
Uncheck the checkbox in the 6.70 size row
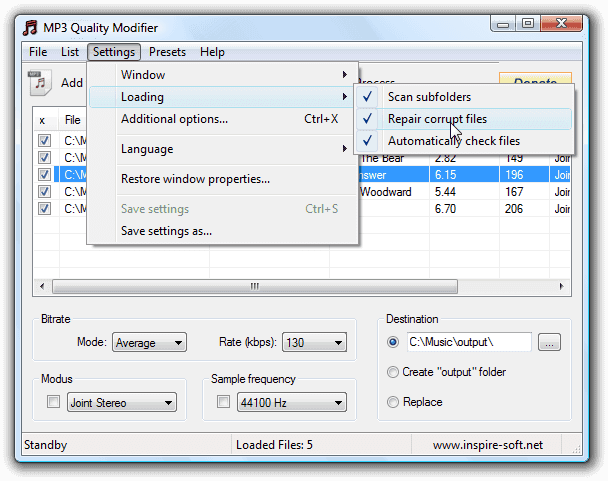(44, 209)
